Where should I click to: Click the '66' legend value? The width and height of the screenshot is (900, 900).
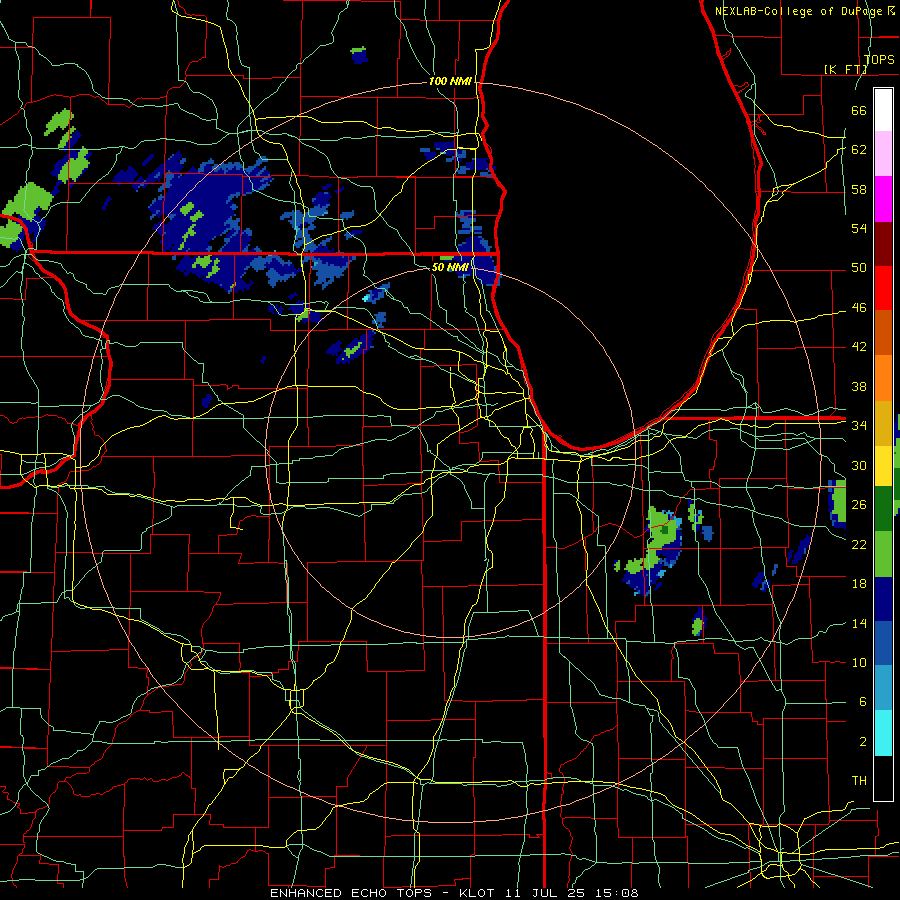pyautogui.click(x=859, y=111)
